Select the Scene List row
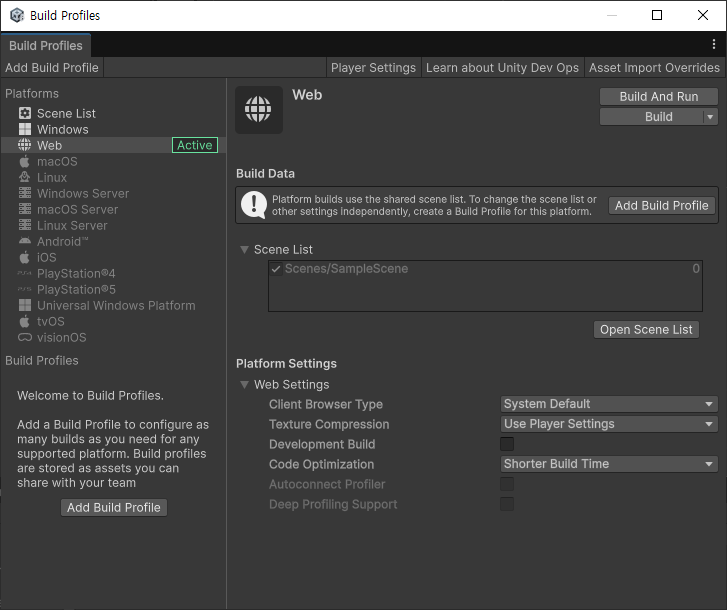727x610 pixels. (x=114, y=113)
